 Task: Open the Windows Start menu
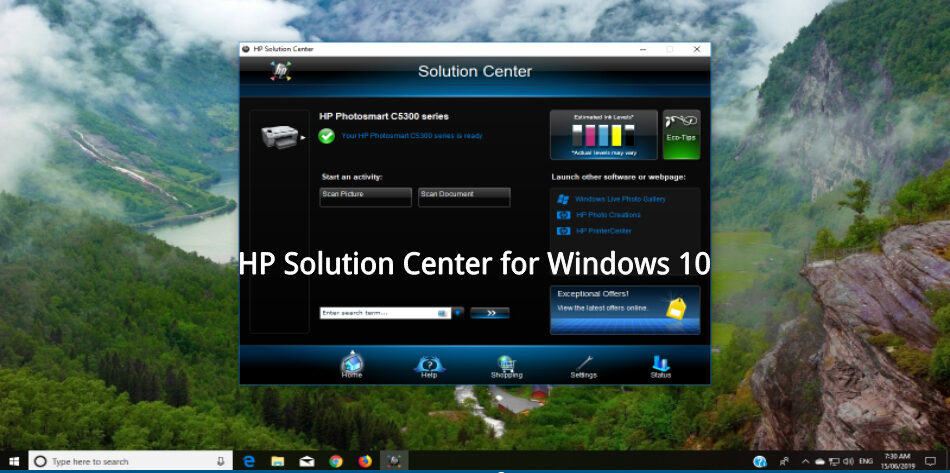[x=13, y=461]
